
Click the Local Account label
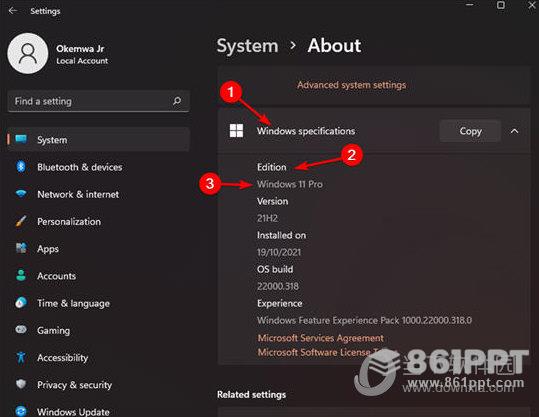point(82,61)
